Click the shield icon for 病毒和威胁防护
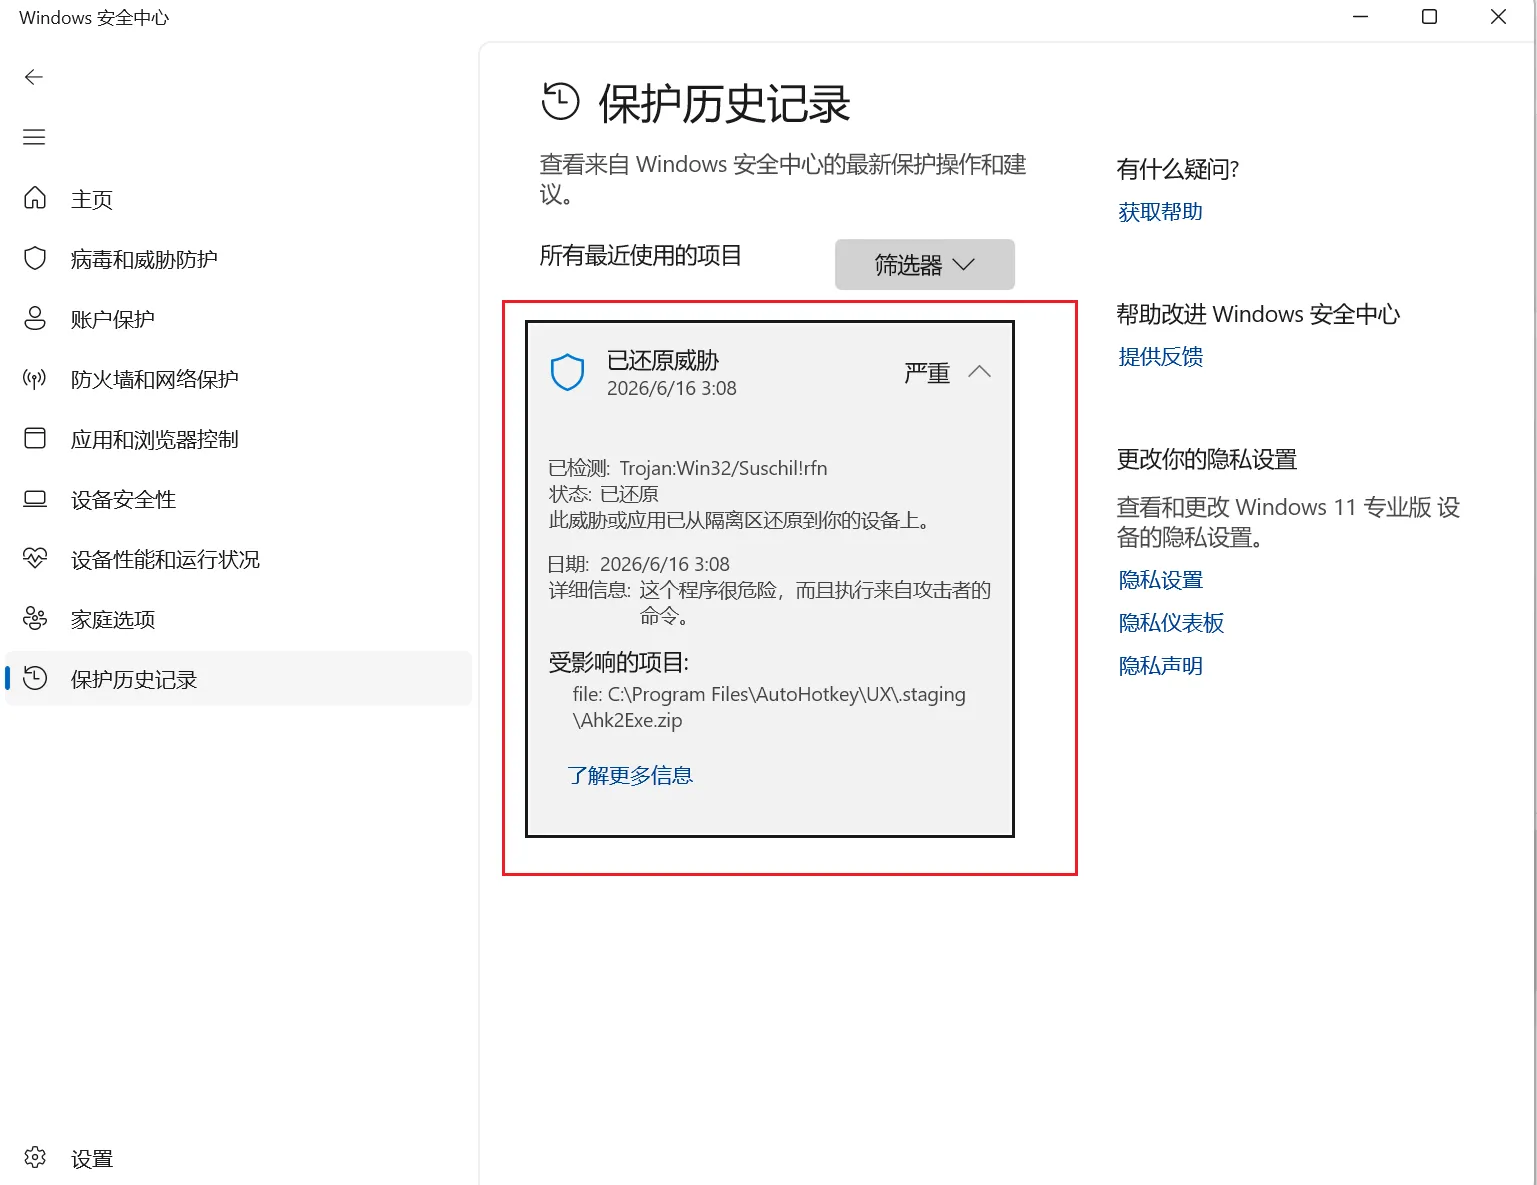This screenshot has width=1537, height=1185. click(35, 258)
